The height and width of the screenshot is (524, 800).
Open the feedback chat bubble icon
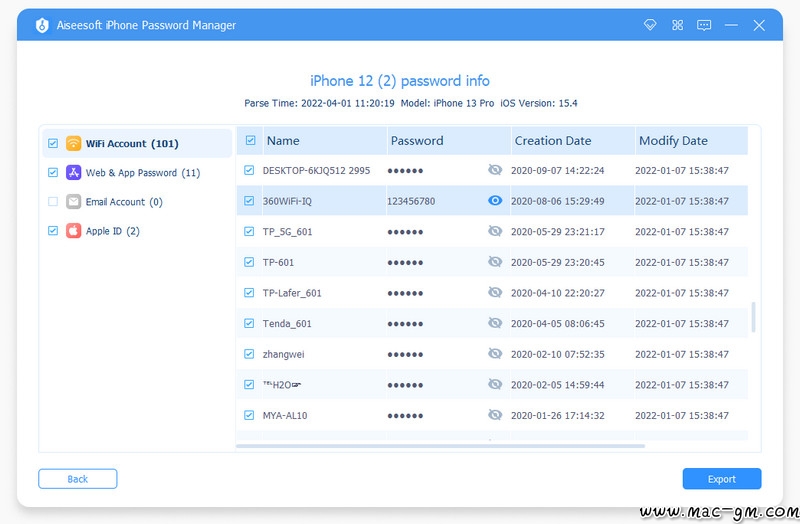coord(704,25)
